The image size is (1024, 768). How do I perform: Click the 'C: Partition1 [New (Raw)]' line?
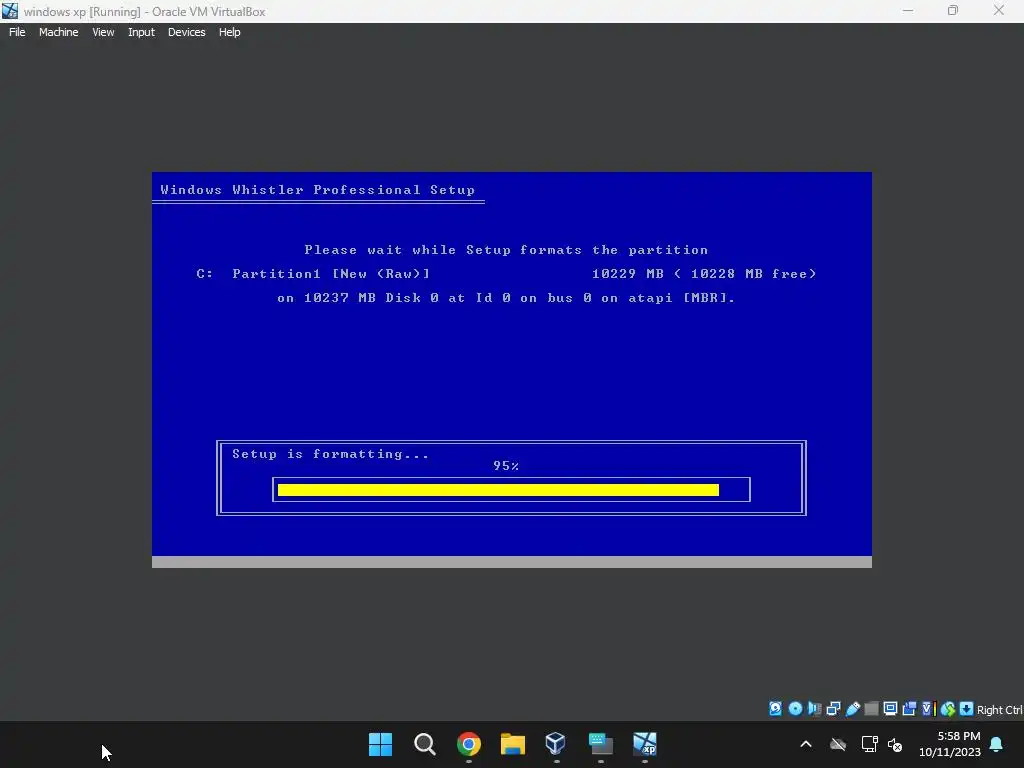coord(313,274)
